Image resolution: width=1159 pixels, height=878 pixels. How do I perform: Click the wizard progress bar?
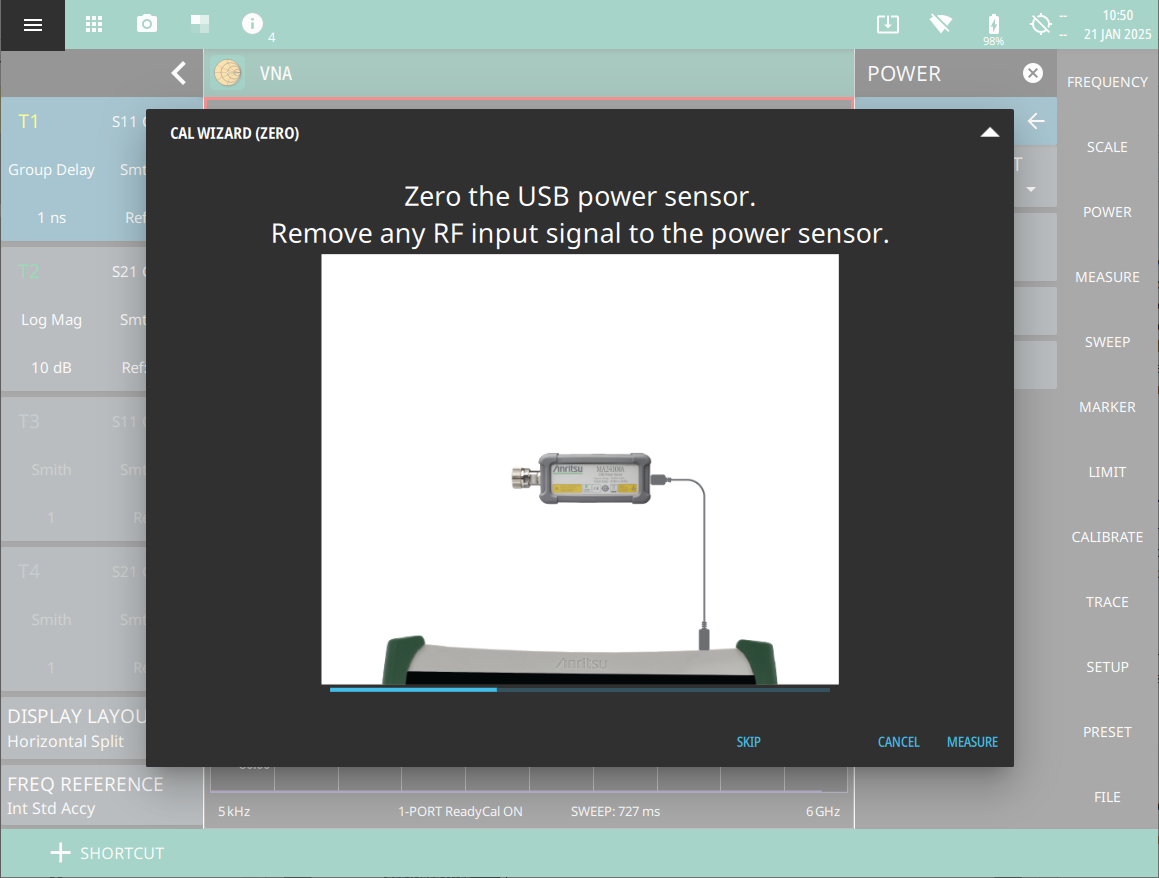click(x=579, y=689)
